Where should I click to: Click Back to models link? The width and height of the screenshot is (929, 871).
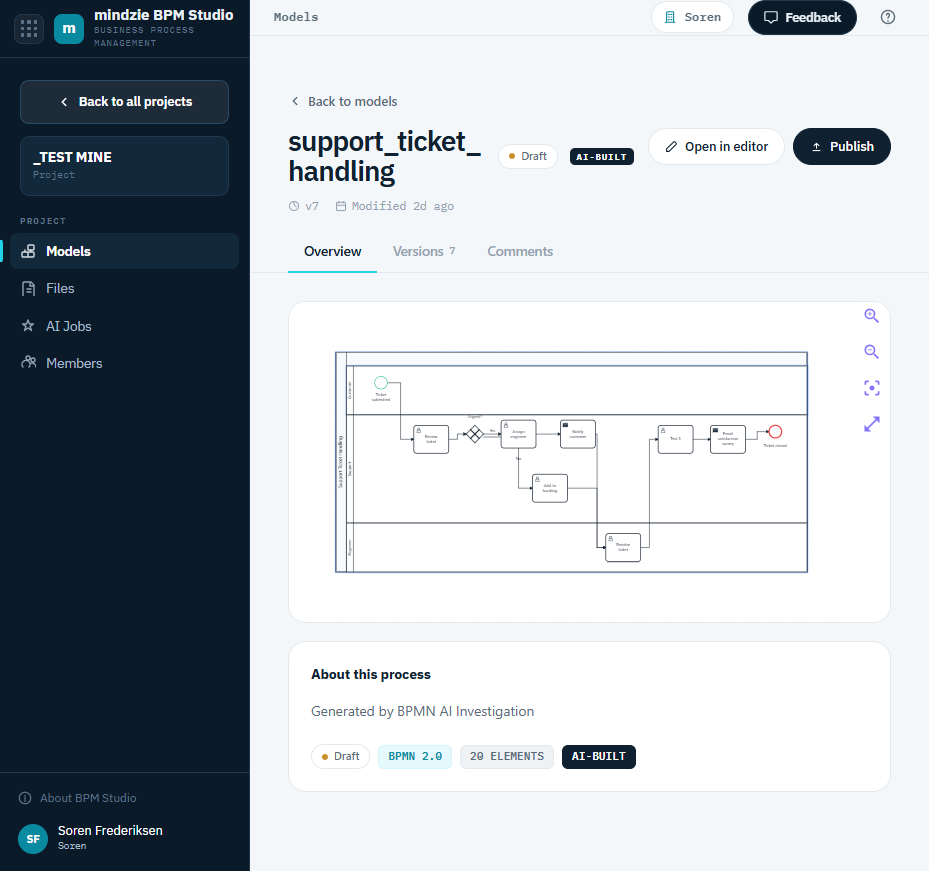[x=344, y=101]
